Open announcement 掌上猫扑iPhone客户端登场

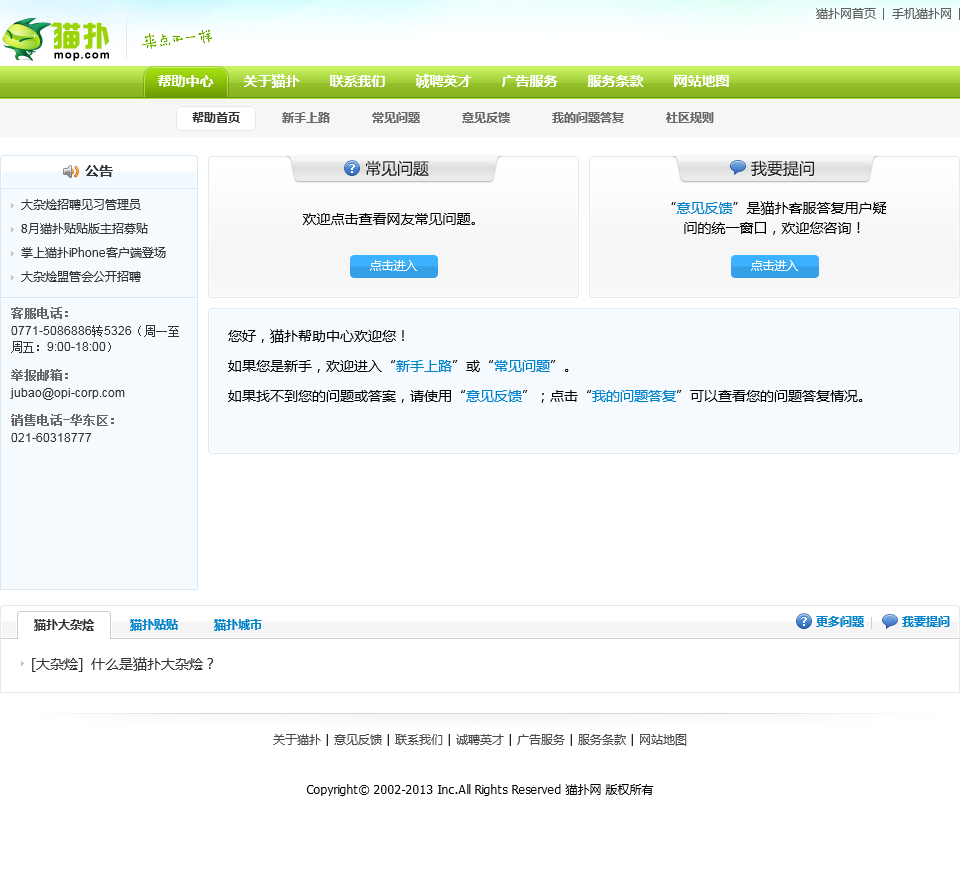93,253
